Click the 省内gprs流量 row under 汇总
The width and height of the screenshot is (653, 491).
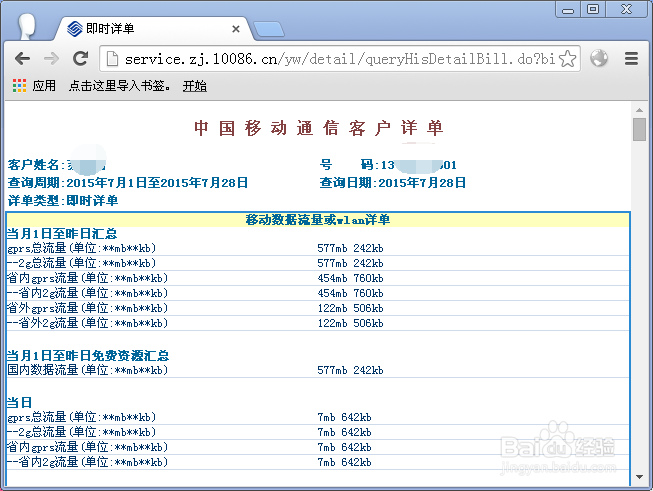[318, 278]
